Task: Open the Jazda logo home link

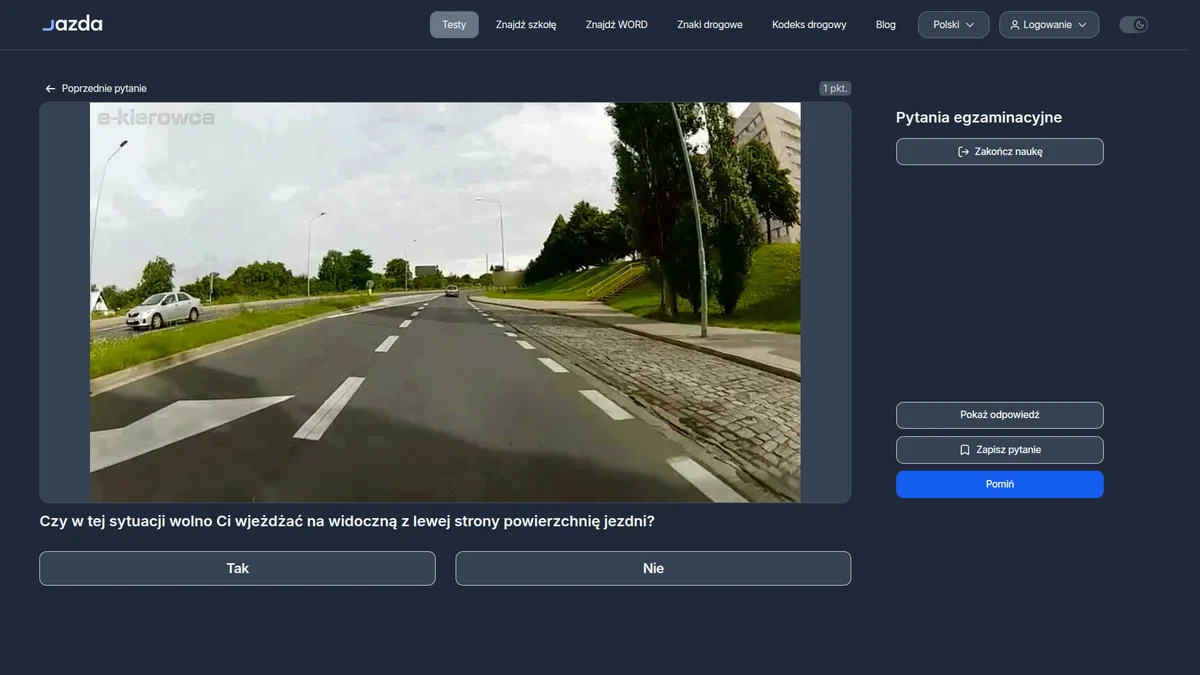Action: point(72,24)
